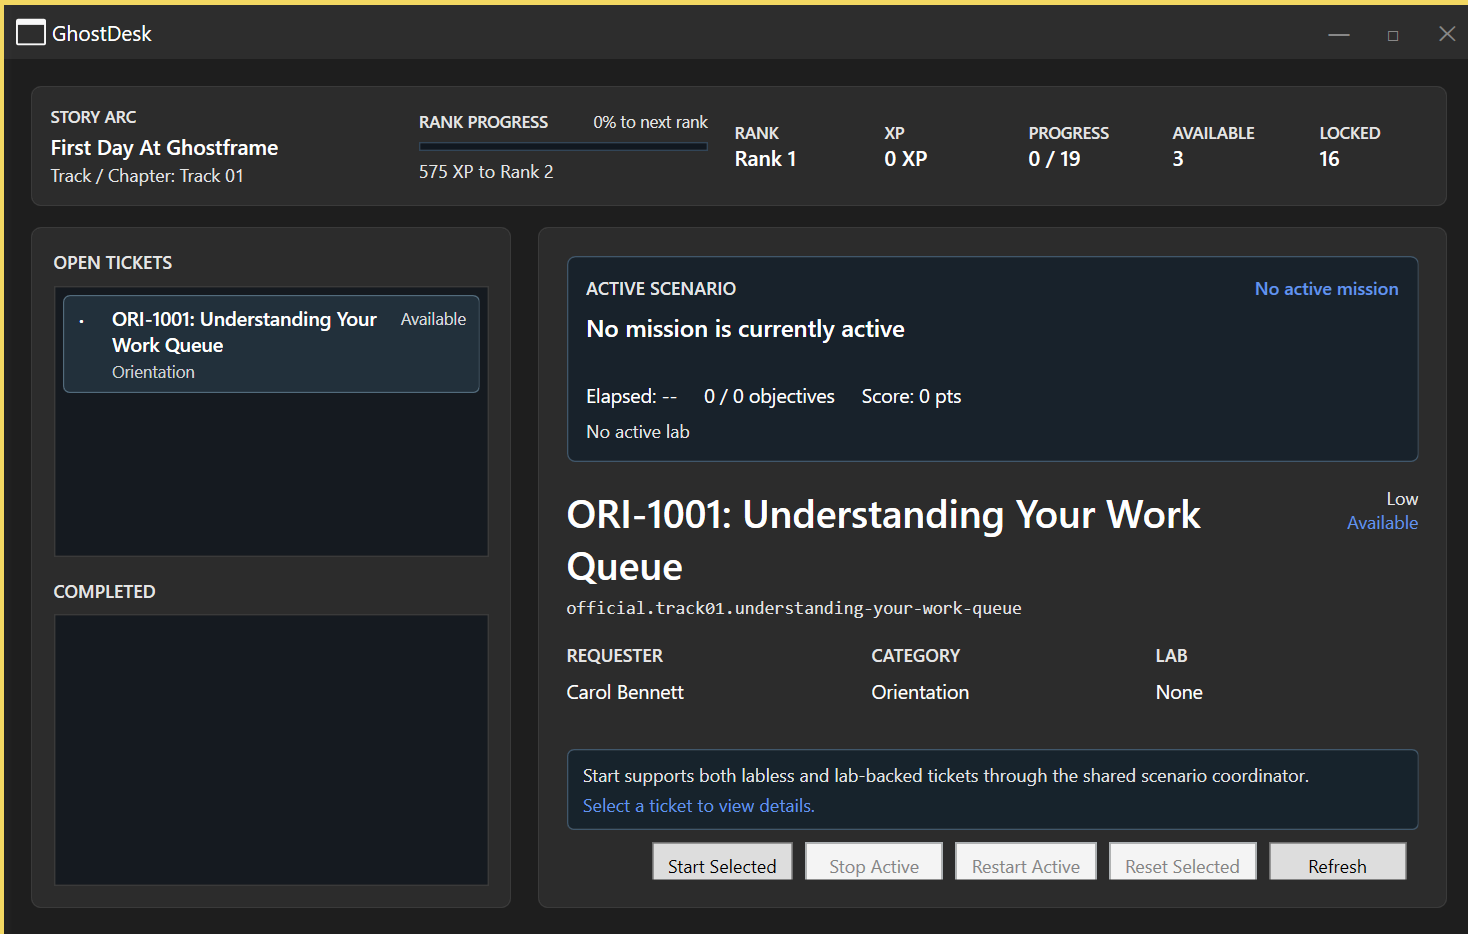Click the Stop Active button
This screenshot has height=934, width=1468.
(874, 862)
